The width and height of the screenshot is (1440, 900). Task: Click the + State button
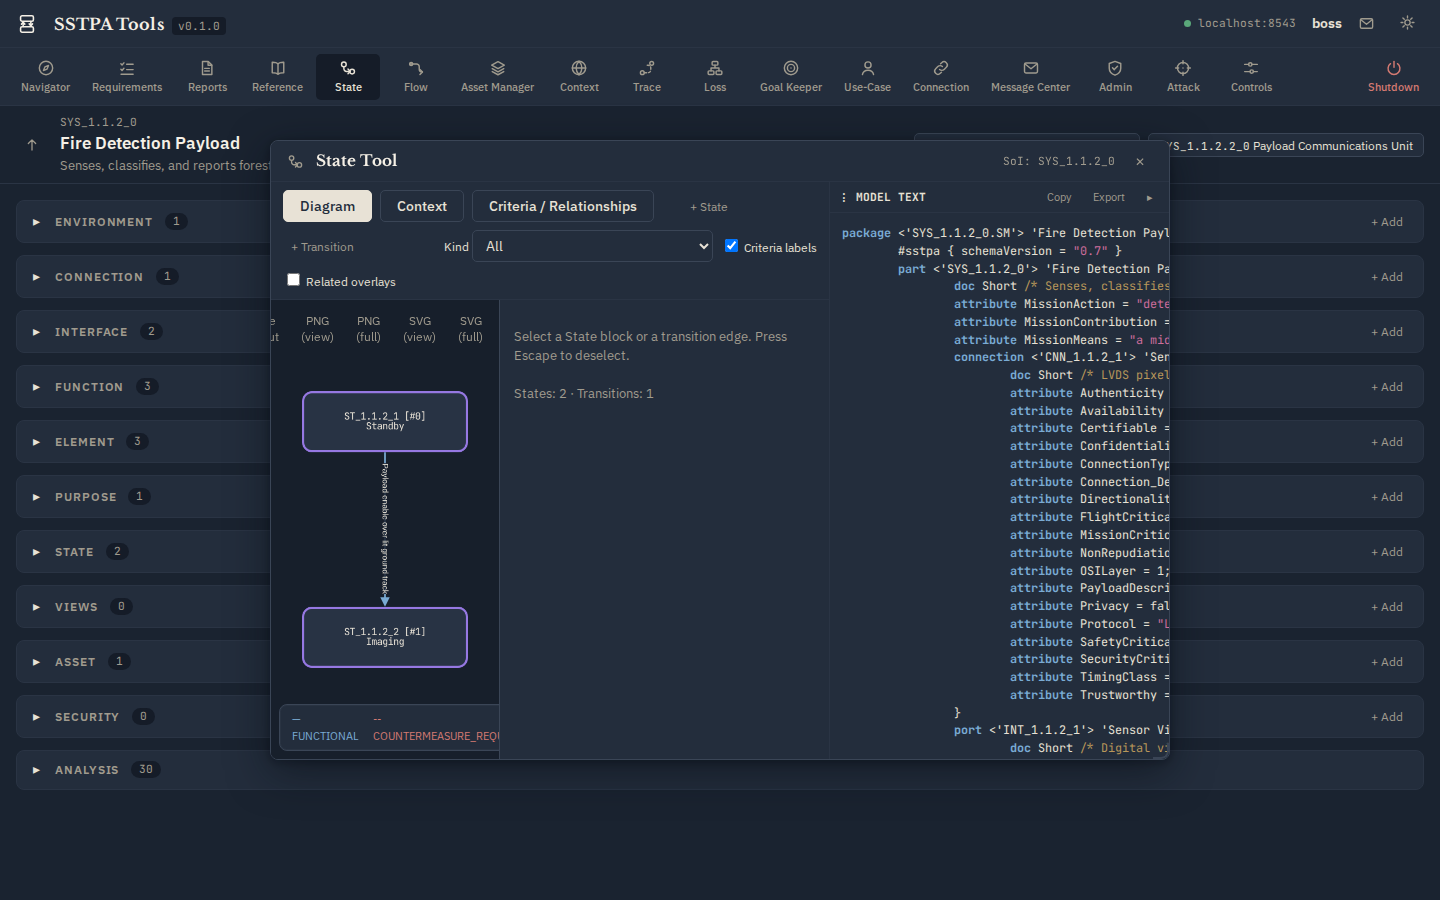coord(709,207)
